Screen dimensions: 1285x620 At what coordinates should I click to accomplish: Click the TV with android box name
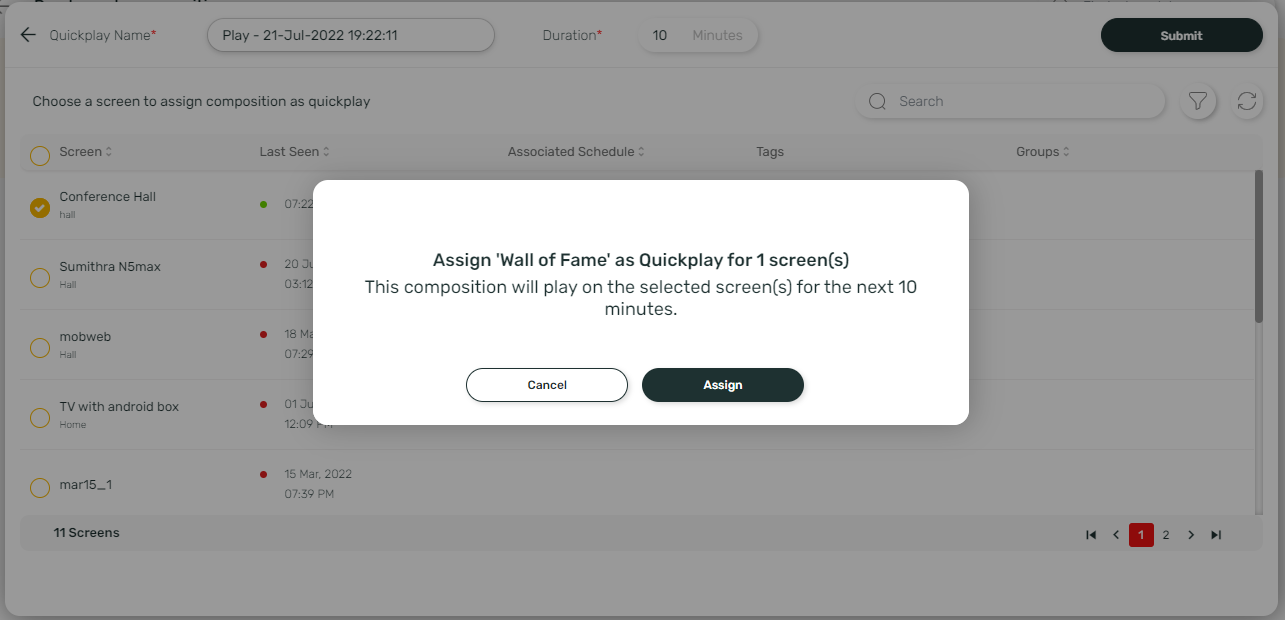click(x=119, y=407)
